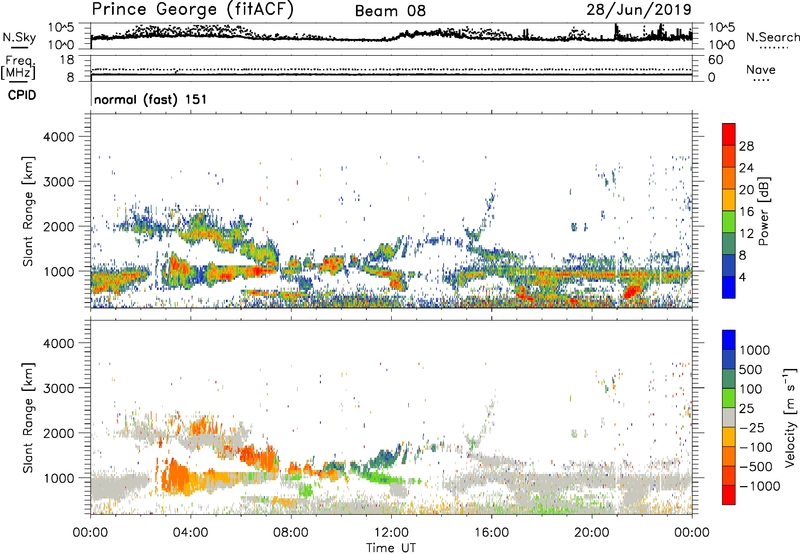Pick the blue top segment of the velocity colorbar
This screenshot has height=554, width=800.
729,340
